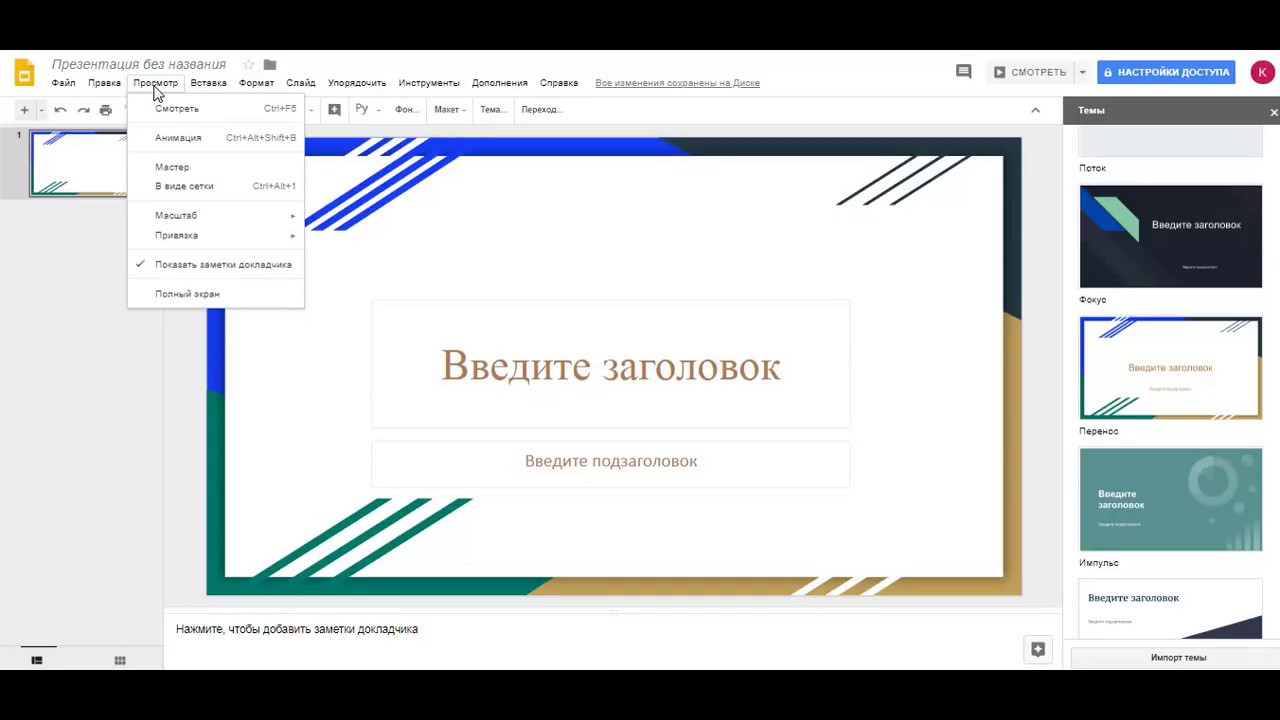The height and width of the screenshot is (720, 1280).
Task: Open the Ру input tools button
Action: click(361, 109)
